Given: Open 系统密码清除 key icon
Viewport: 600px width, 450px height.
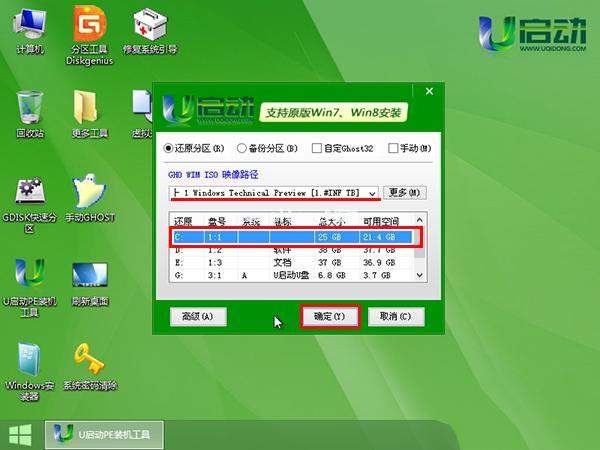Looking at the screenshot, I should [90, 367].
